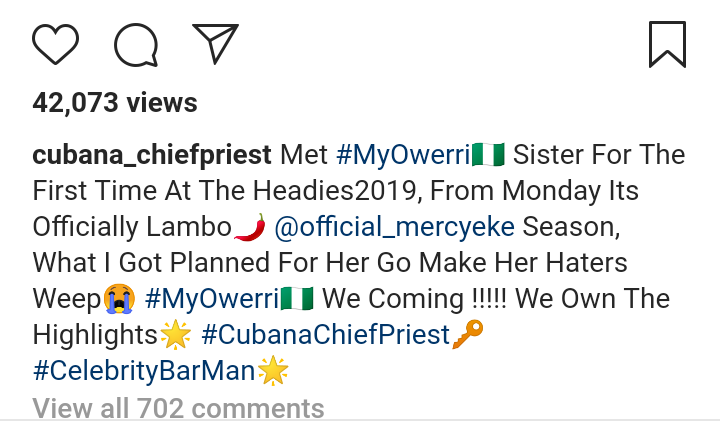Click the crying face emoji after Weep
The height and width of the screenshot is (432, 720).
(118, 300)
